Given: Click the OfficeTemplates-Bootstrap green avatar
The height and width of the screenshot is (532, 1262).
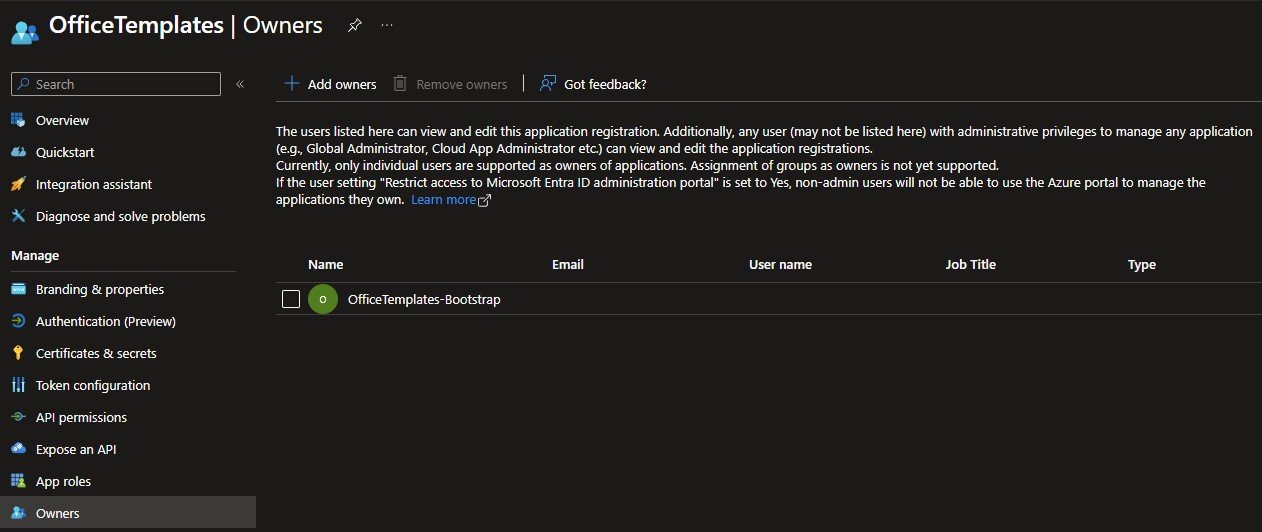Looking at the screenshot, I should [x=322, y=299].
